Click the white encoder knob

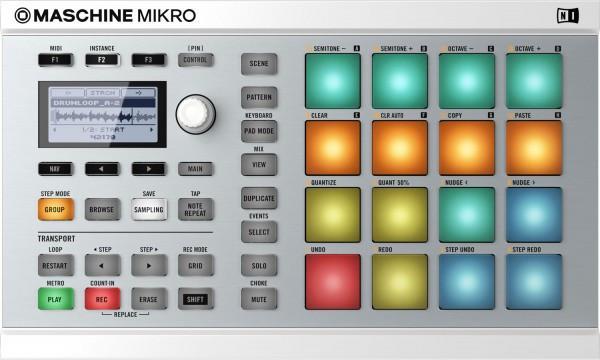click(x=196, y=114)
